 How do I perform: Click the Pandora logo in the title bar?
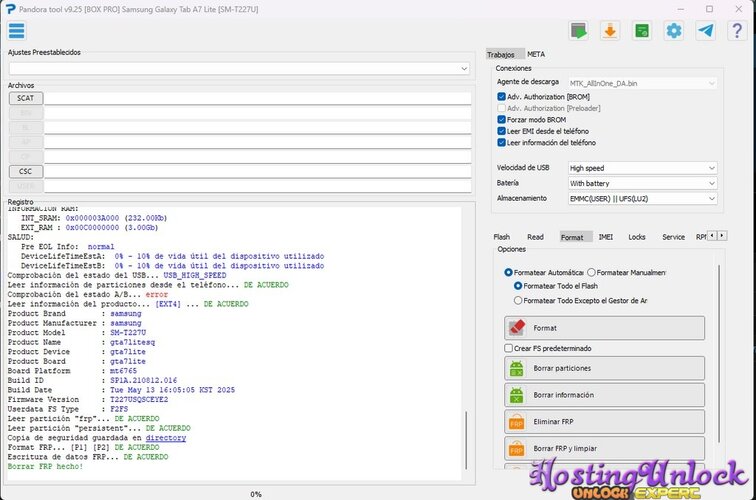click(x=11, y=9)
